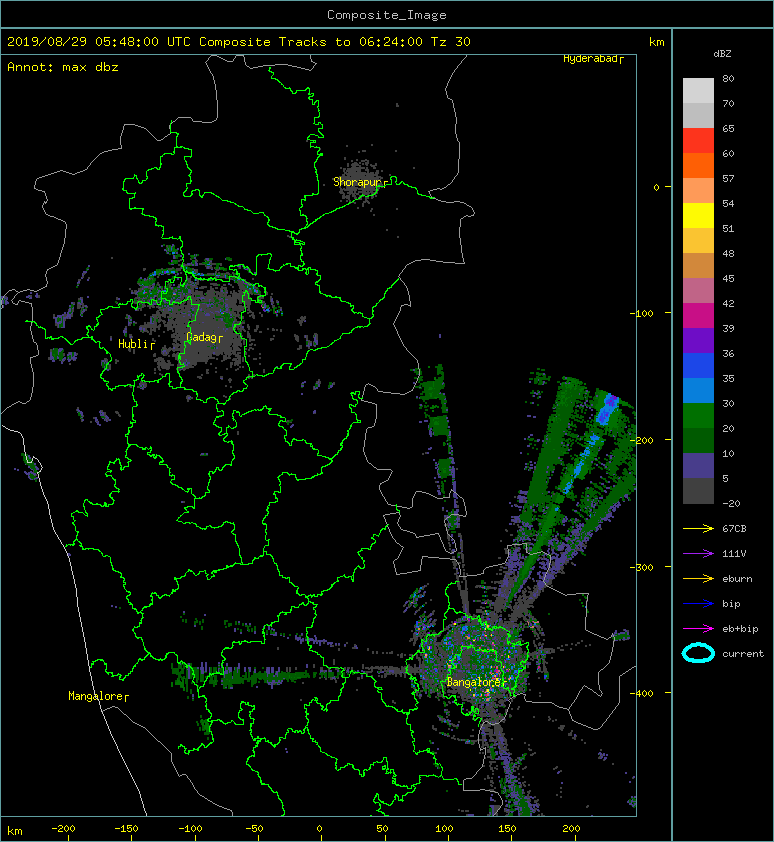Click the 67CB legend label

point(734,529)
